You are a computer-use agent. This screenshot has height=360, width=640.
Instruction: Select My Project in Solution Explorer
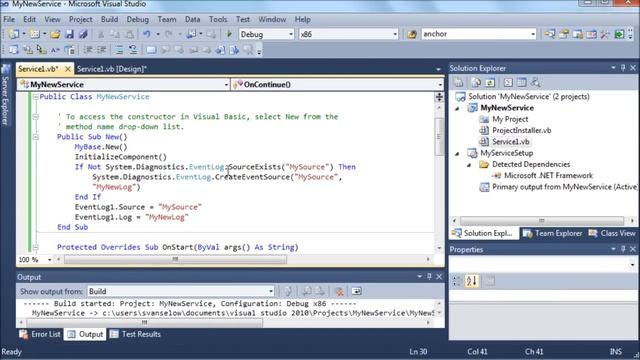coord(510,119)
